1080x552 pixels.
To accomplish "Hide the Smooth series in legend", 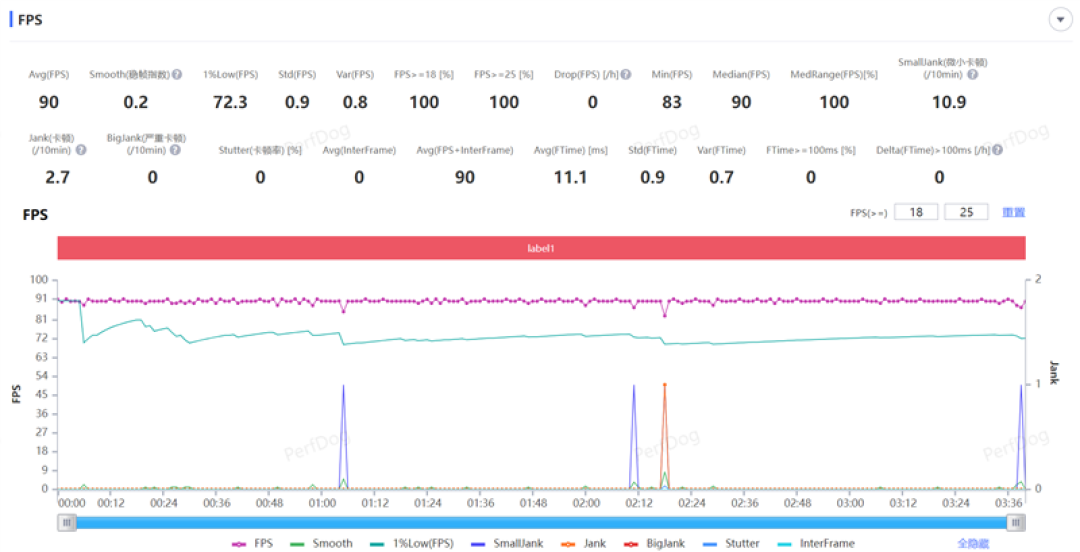I will pyautogui.click(x=322, y=544).
